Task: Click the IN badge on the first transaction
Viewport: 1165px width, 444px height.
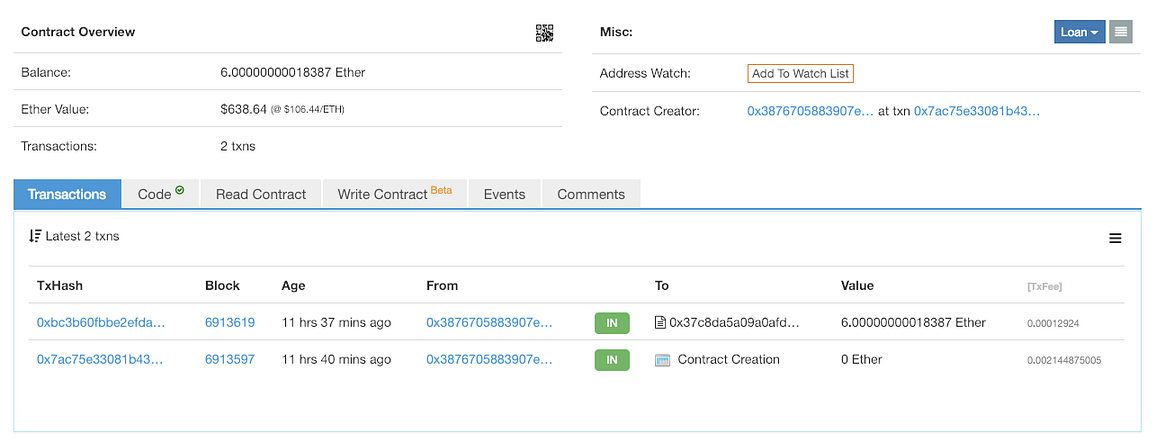Action: point(611,323)
